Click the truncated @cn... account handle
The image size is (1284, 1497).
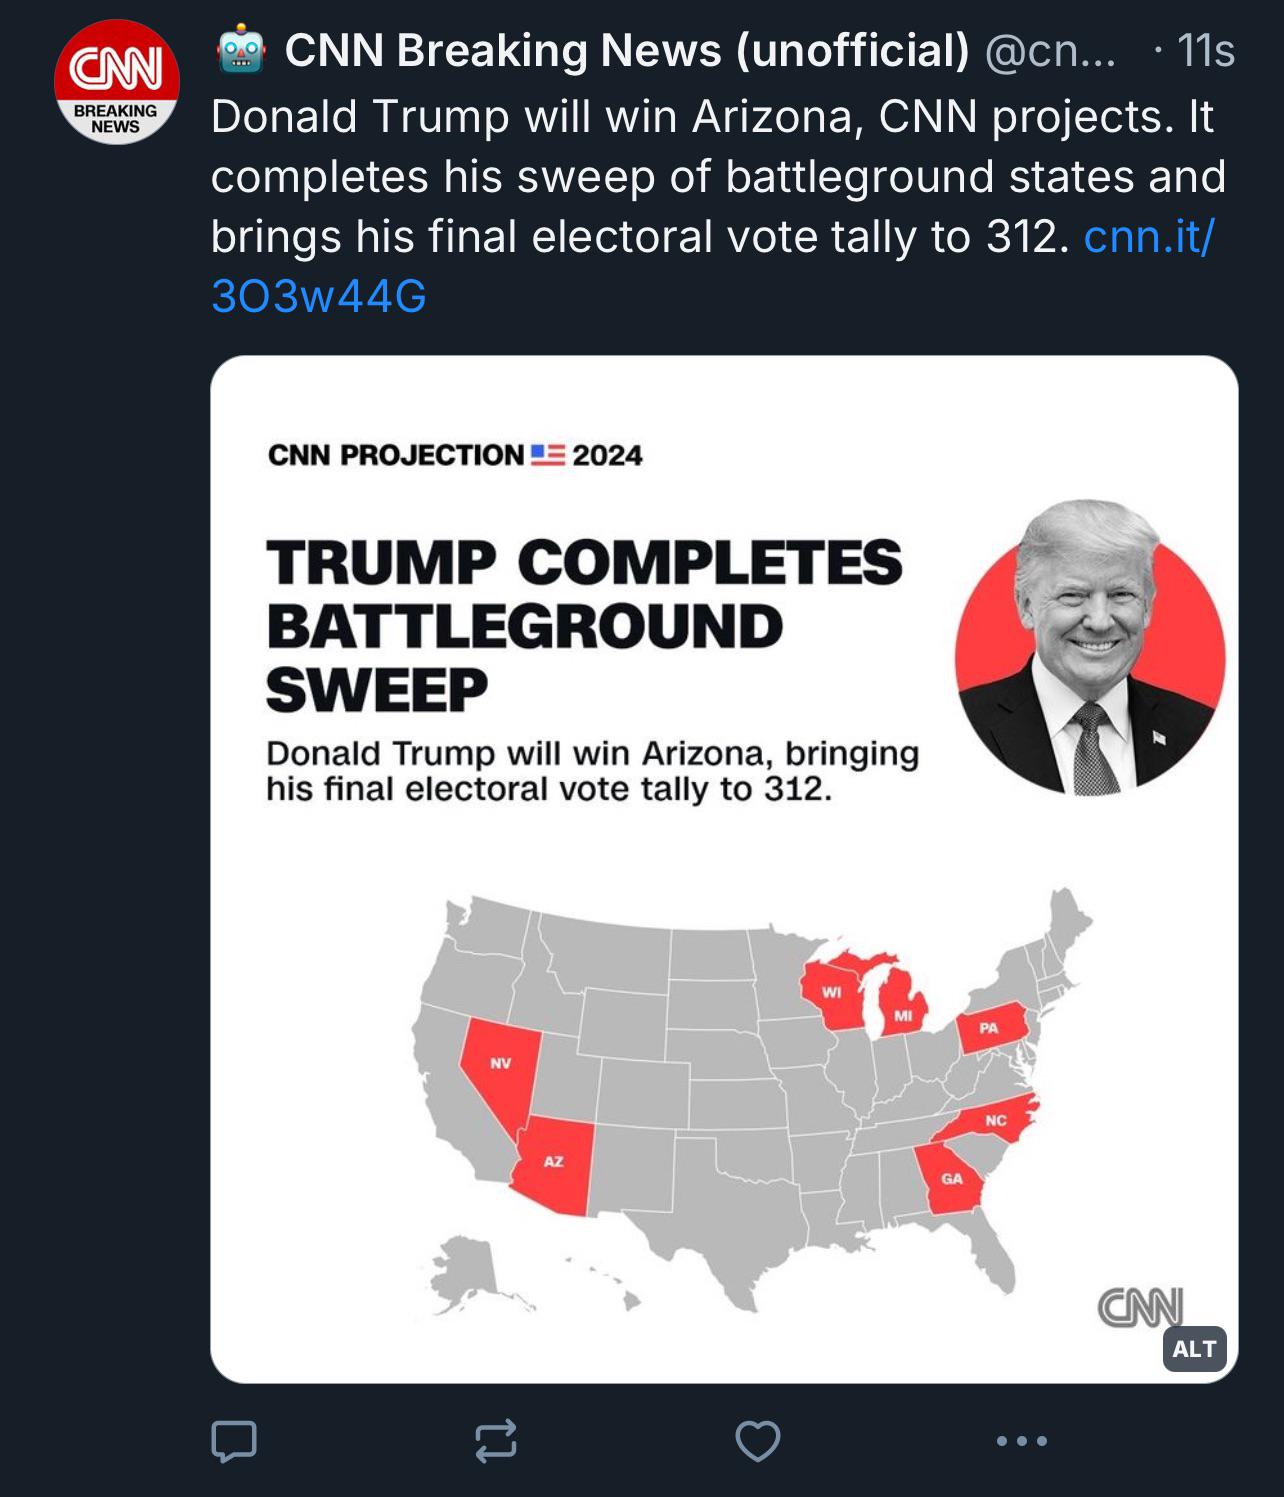click(1050, 51)
